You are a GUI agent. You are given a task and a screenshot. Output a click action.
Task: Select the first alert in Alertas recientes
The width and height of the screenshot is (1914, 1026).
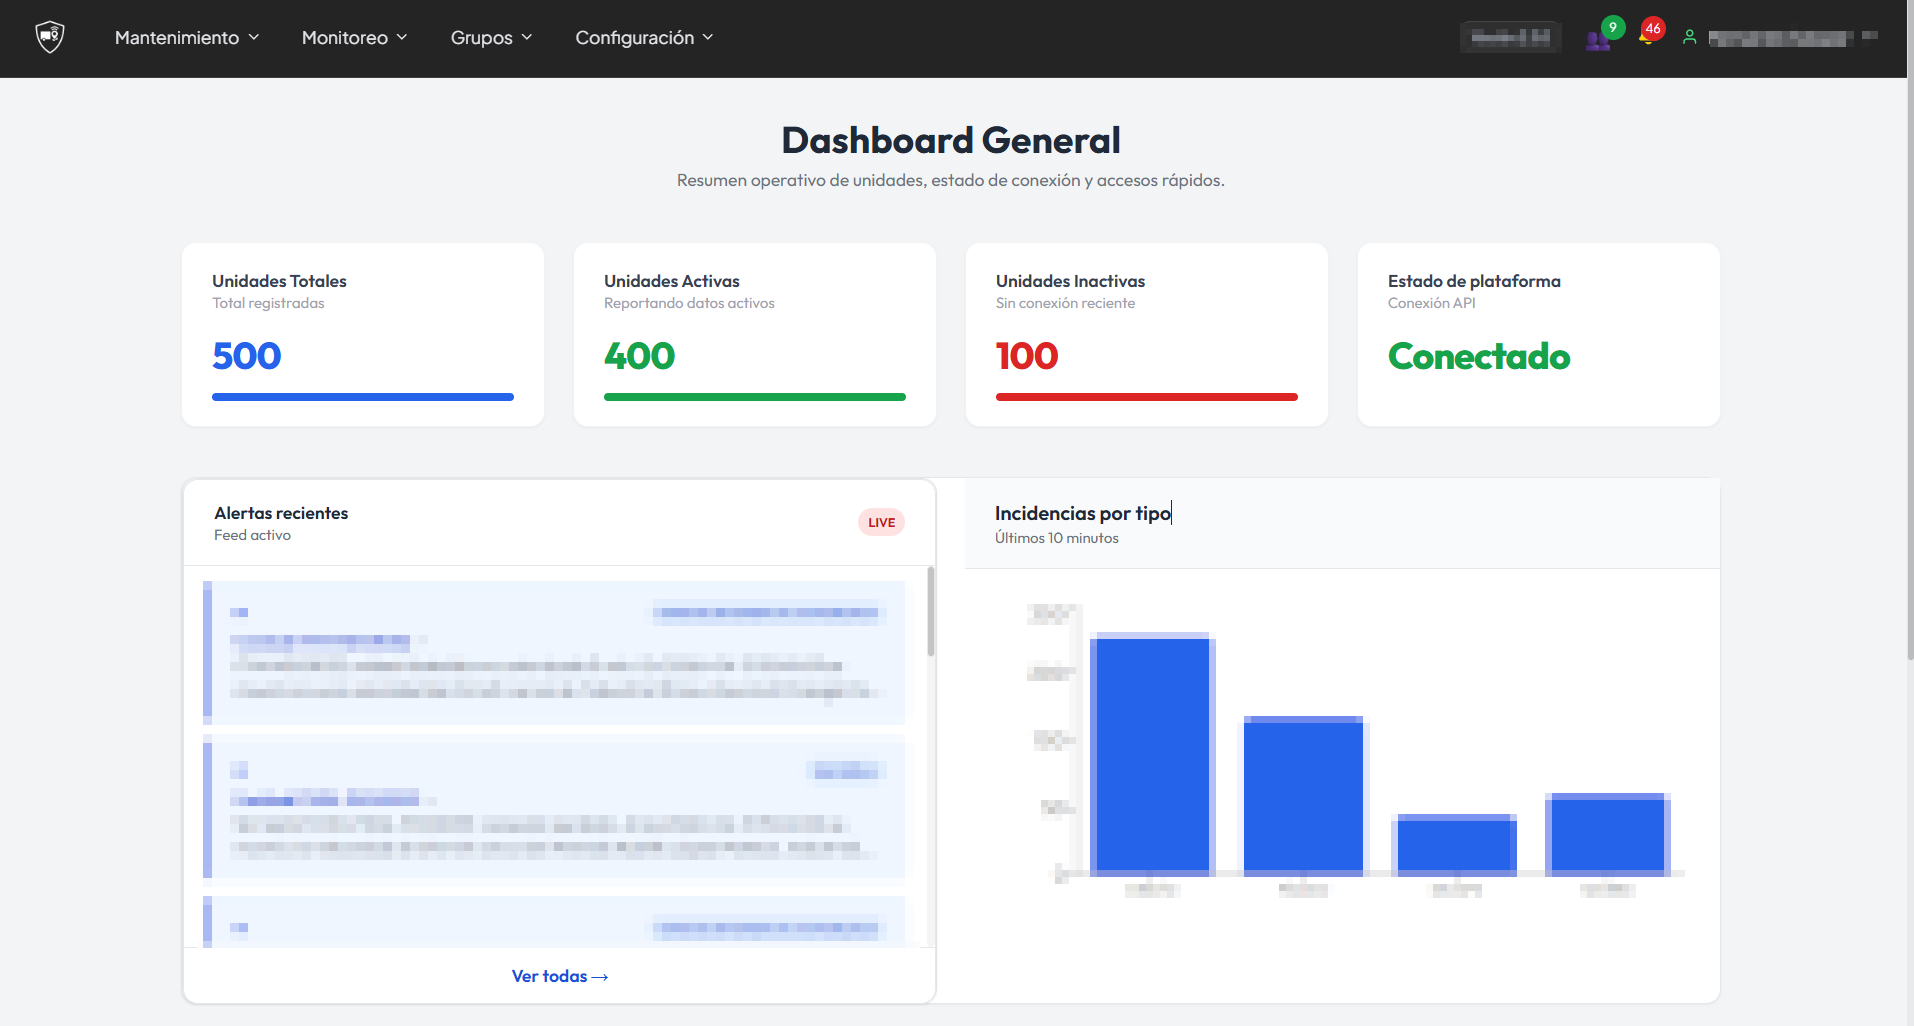click(x=556, y=651)
